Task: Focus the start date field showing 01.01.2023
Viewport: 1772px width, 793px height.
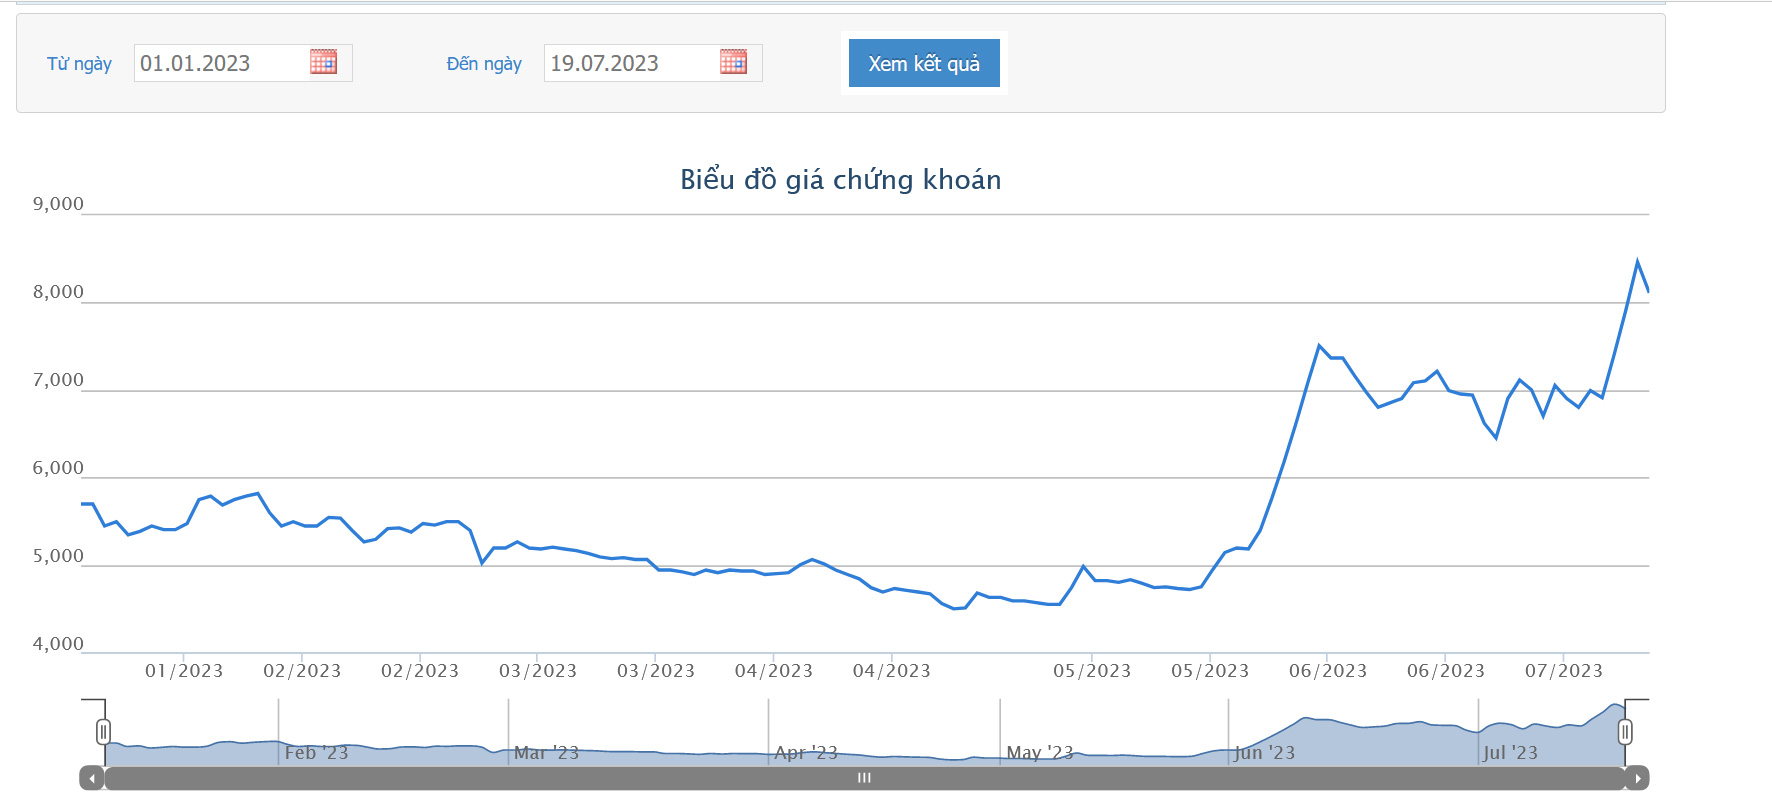Action: pyautogui.click(x=220, y=63)
